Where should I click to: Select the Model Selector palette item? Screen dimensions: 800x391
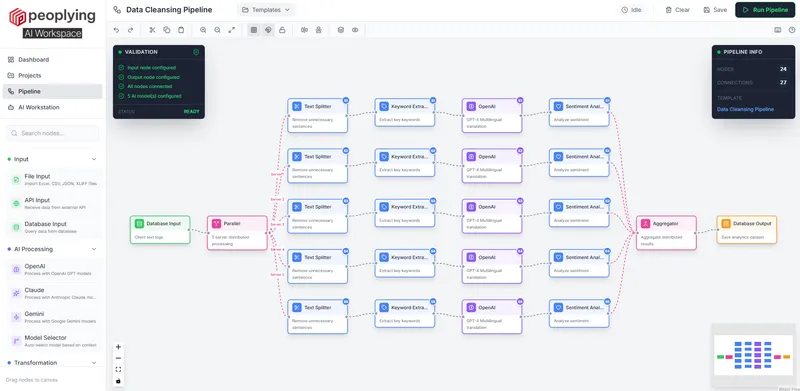[x=54, y=341]
